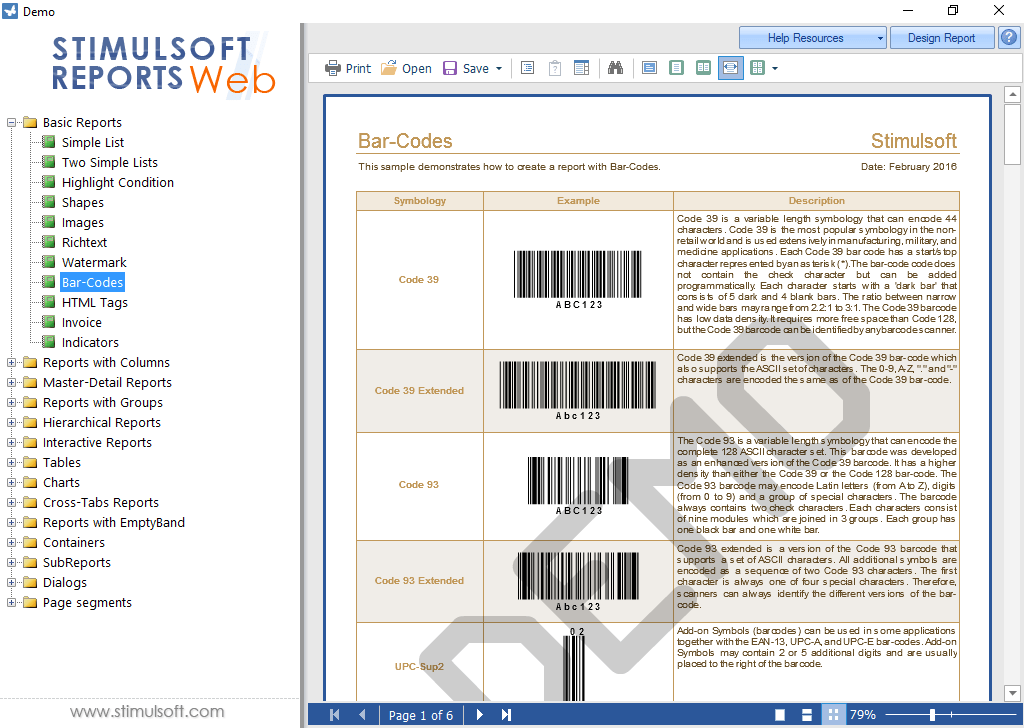The image size is (1024, 728).
Task: Switch to single page view mode
Action: pyautogui.click(x=651, y=68)
